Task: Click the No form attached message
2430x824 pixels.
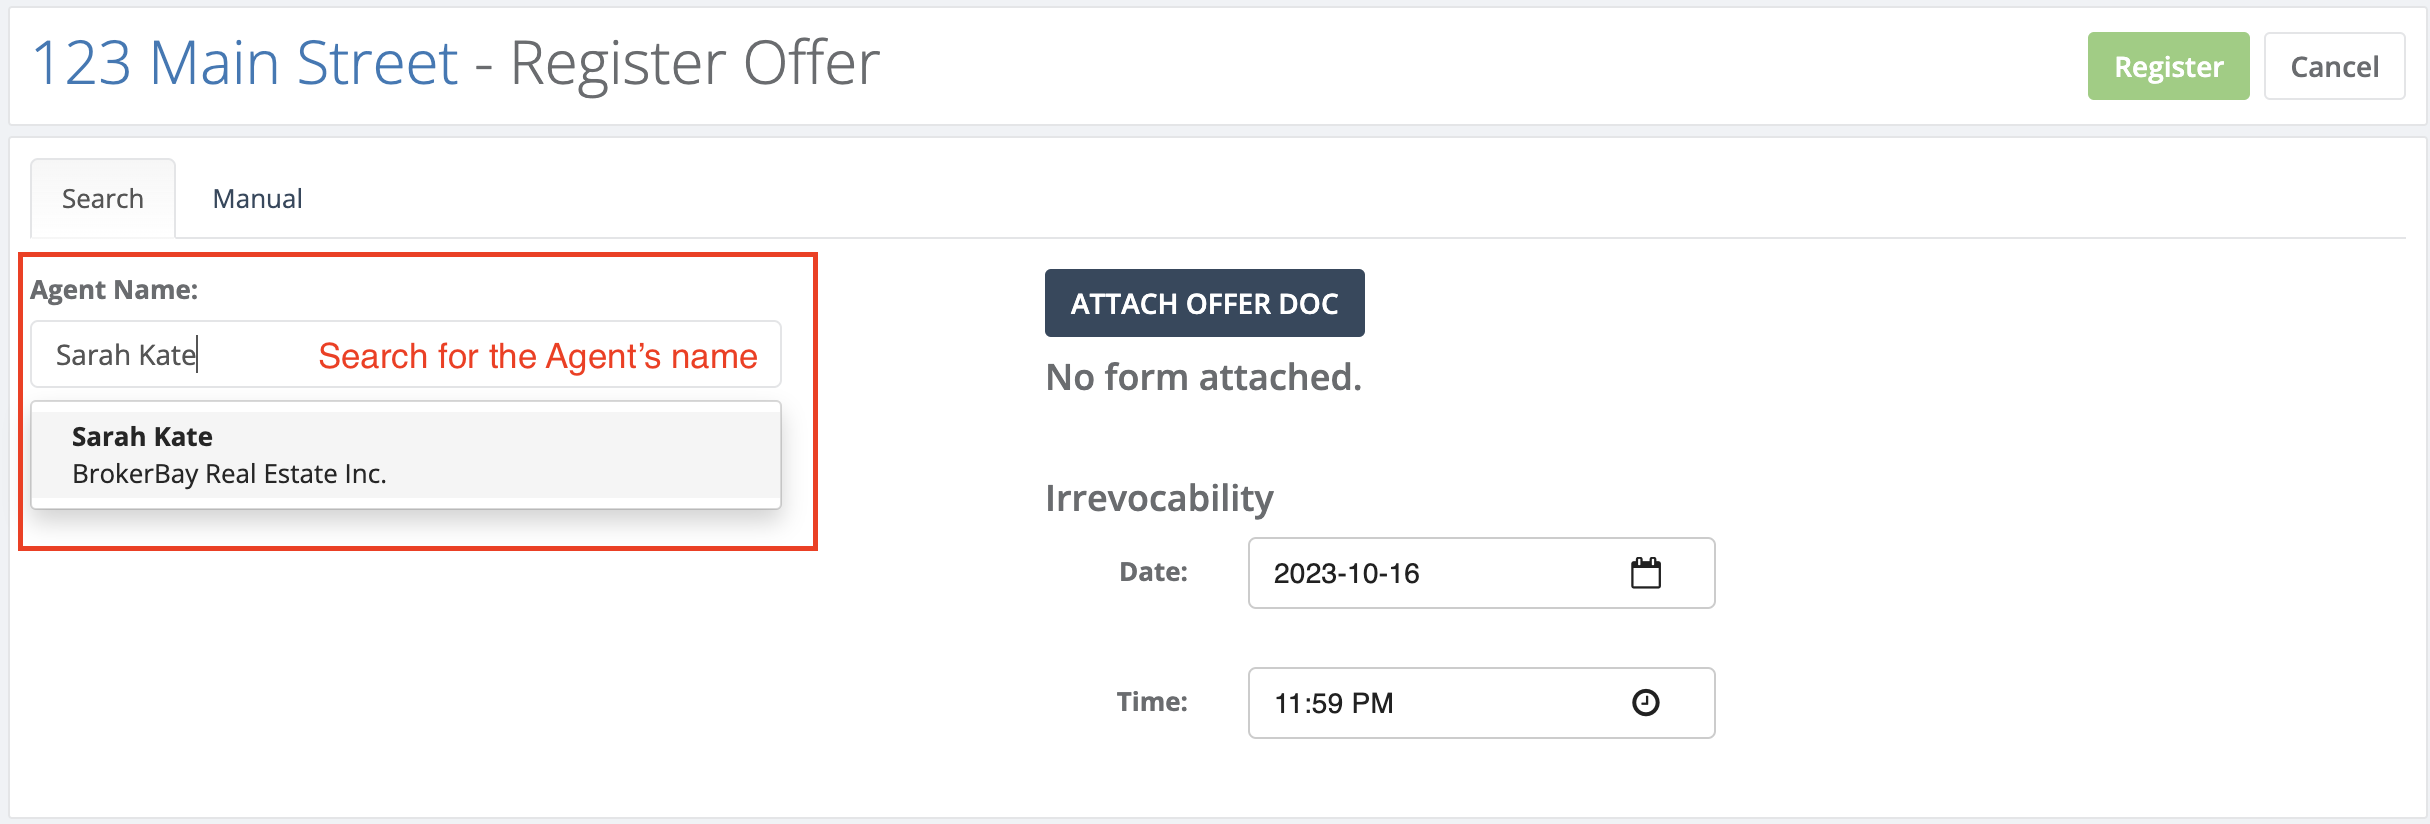Action: [x=1203, y=377]
